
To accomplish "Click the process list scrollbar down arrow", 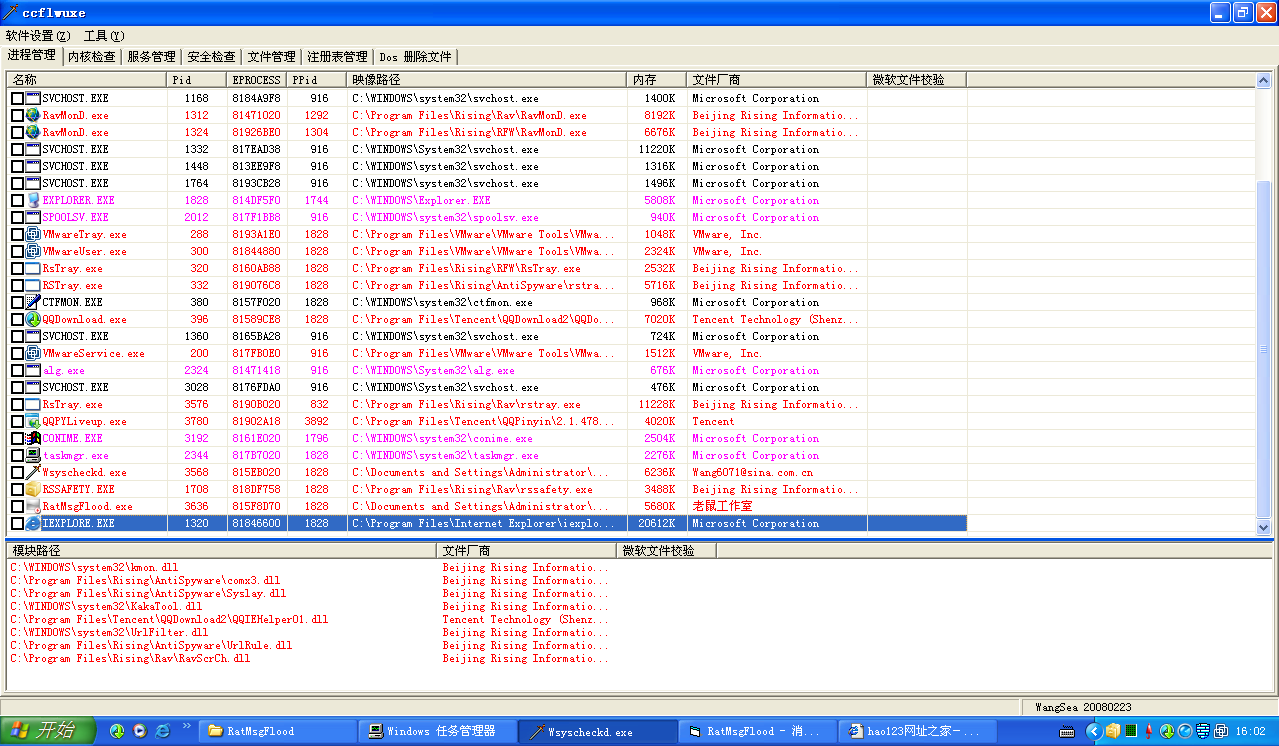I will pyautogui.click(x=1262, y=527).
